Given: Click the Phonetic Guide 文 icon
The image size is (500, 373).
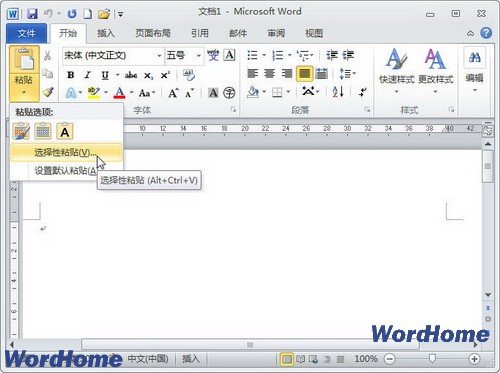Looking at the screenshot, I should pos(213,55).
